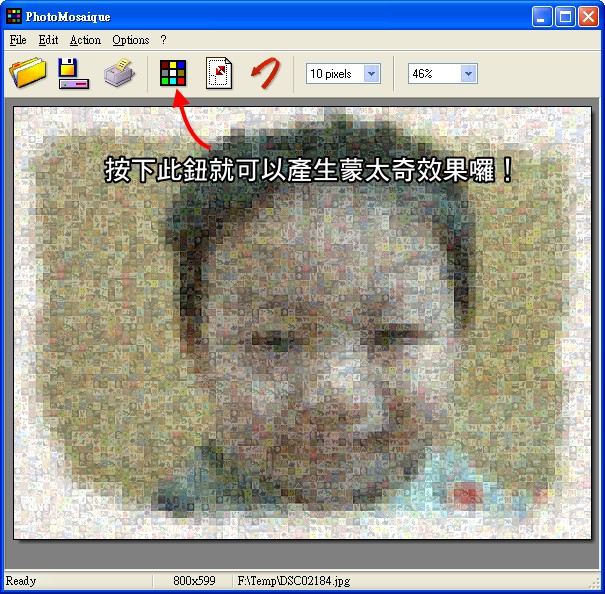605x594 pixels.
Task: Click the PhotoMosaique title bar app icon
Action: point(14,16)
